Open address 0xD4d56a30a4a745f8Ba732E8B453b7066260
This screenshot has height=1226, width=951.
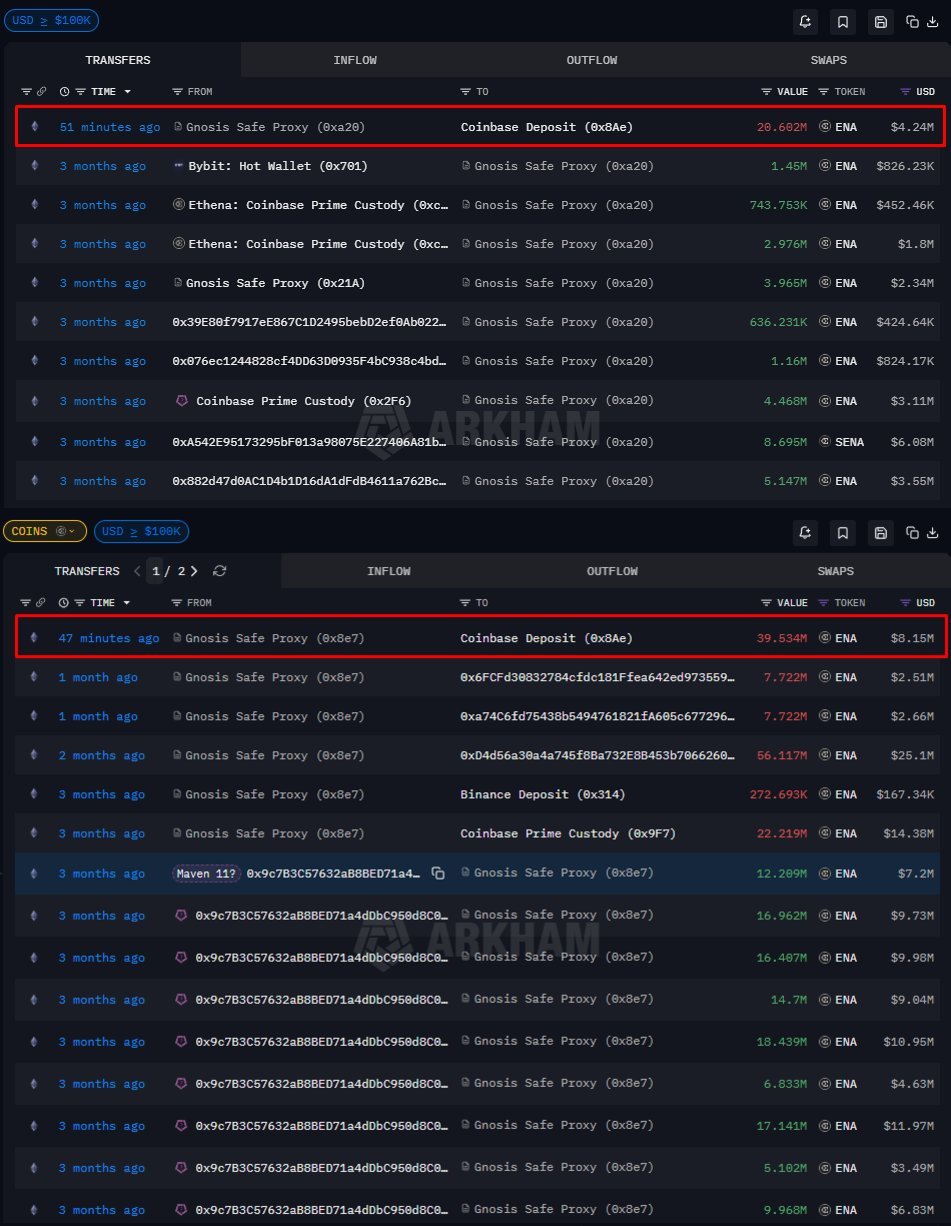[597, 755]
